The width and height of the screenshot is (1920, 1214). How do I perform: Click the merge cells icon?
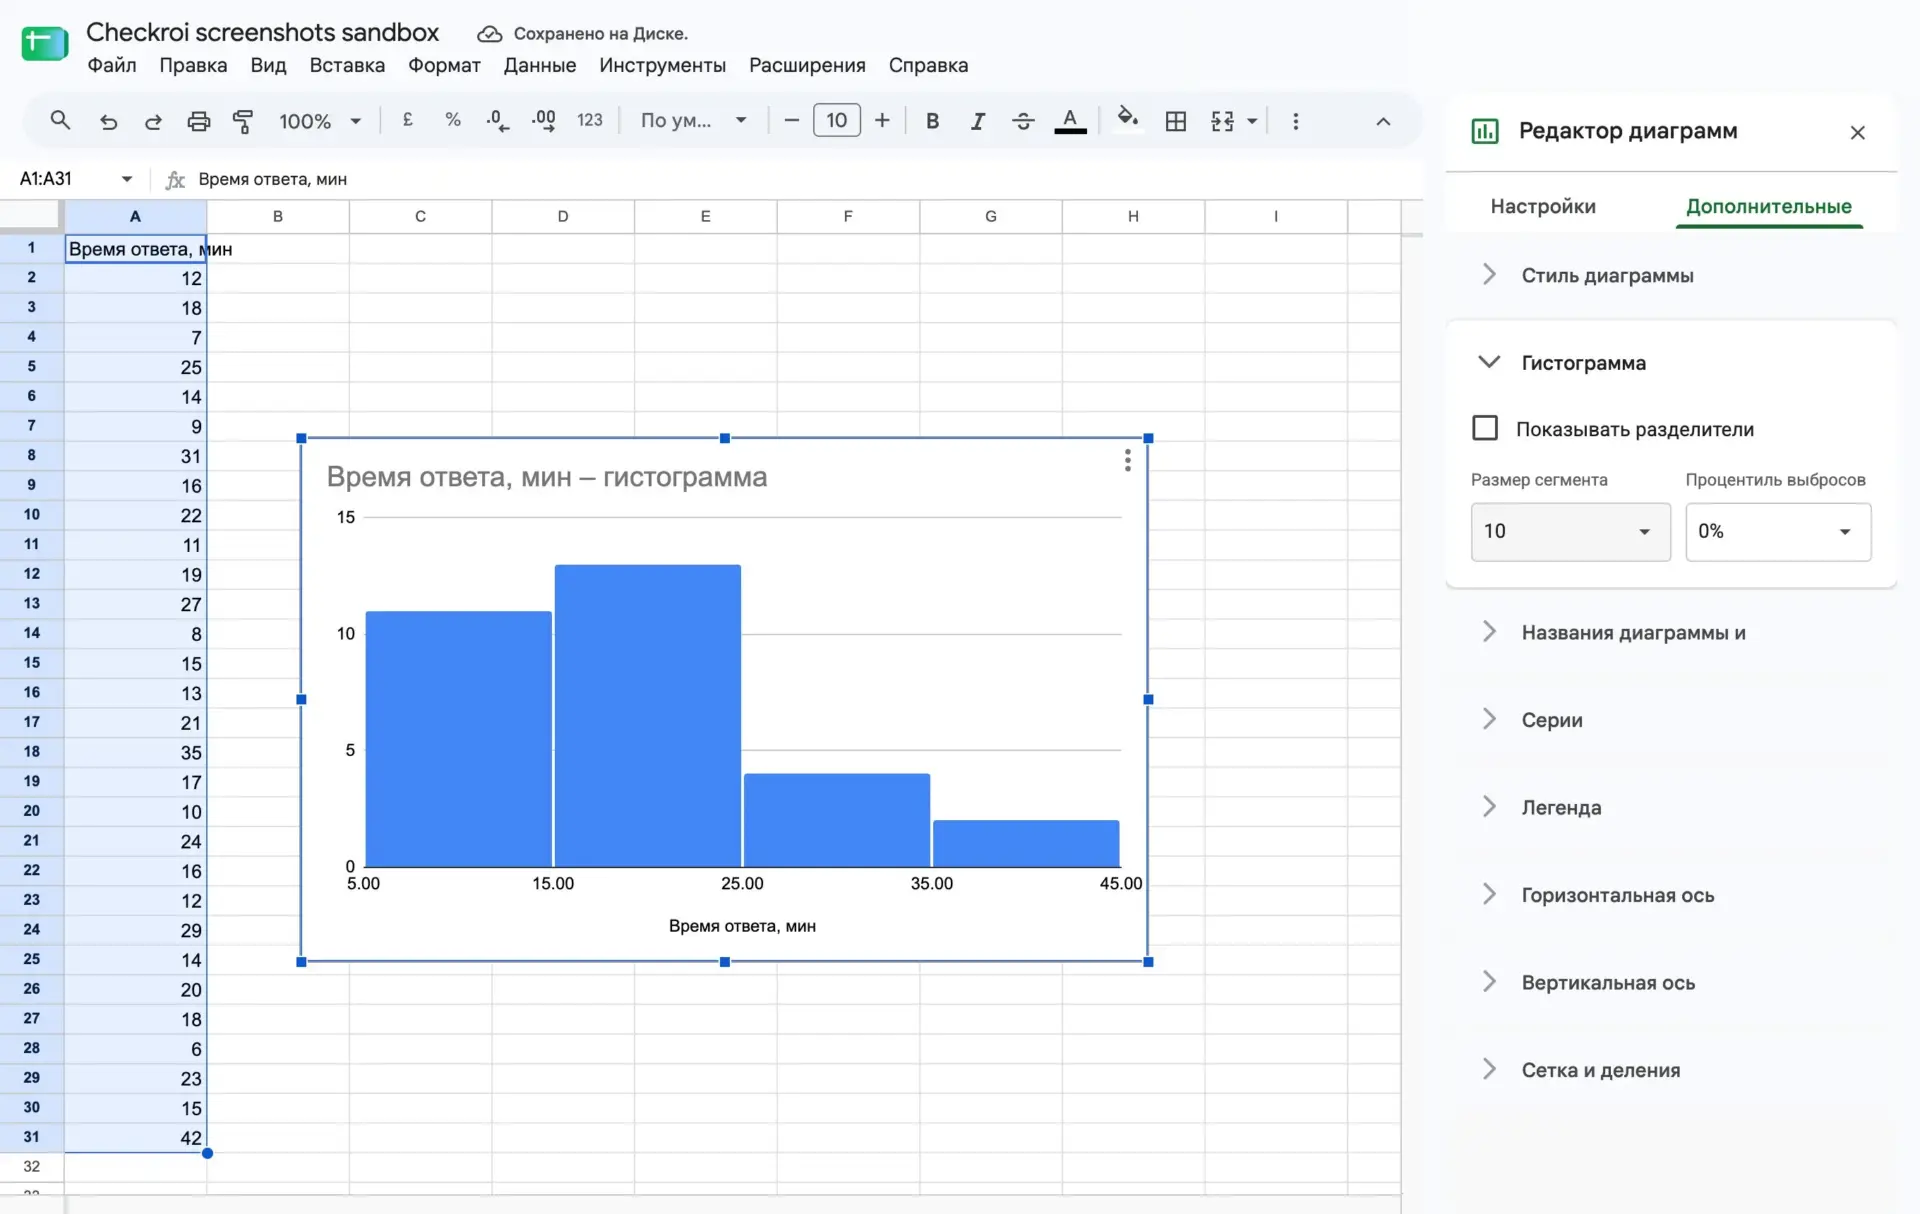(x=1222, y=121)
